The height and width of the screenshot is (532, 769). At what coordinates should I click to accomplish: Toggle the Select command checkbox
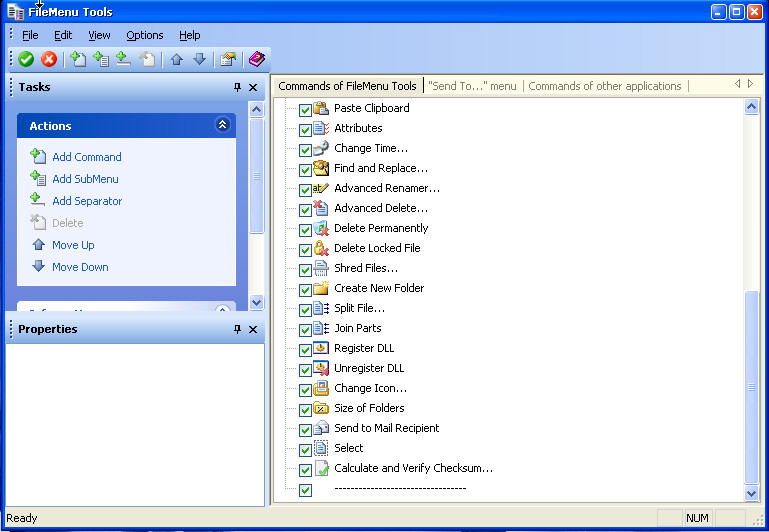point(305,450)
